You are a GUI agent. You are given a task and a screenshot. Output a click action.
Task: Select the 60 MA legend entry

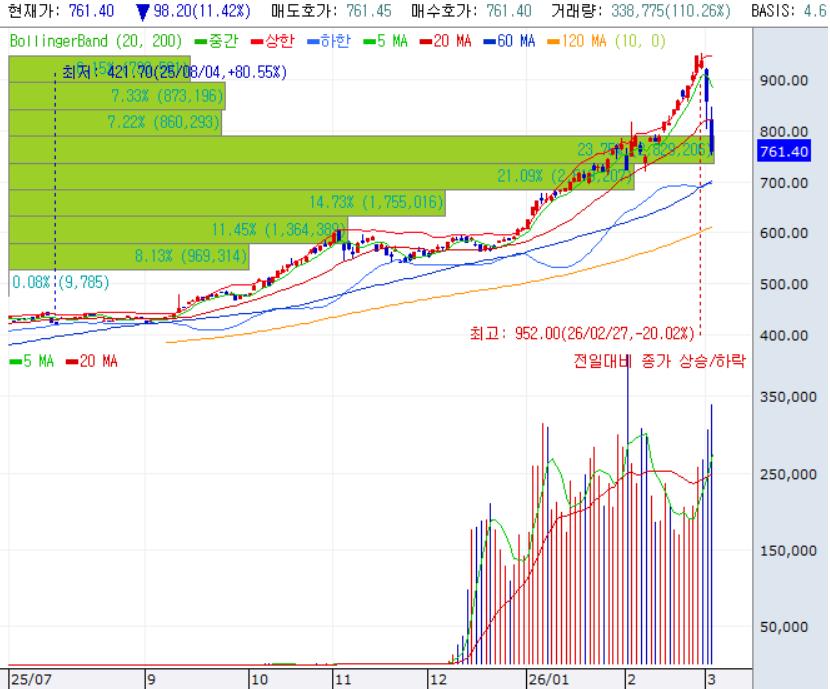point(512,44)
